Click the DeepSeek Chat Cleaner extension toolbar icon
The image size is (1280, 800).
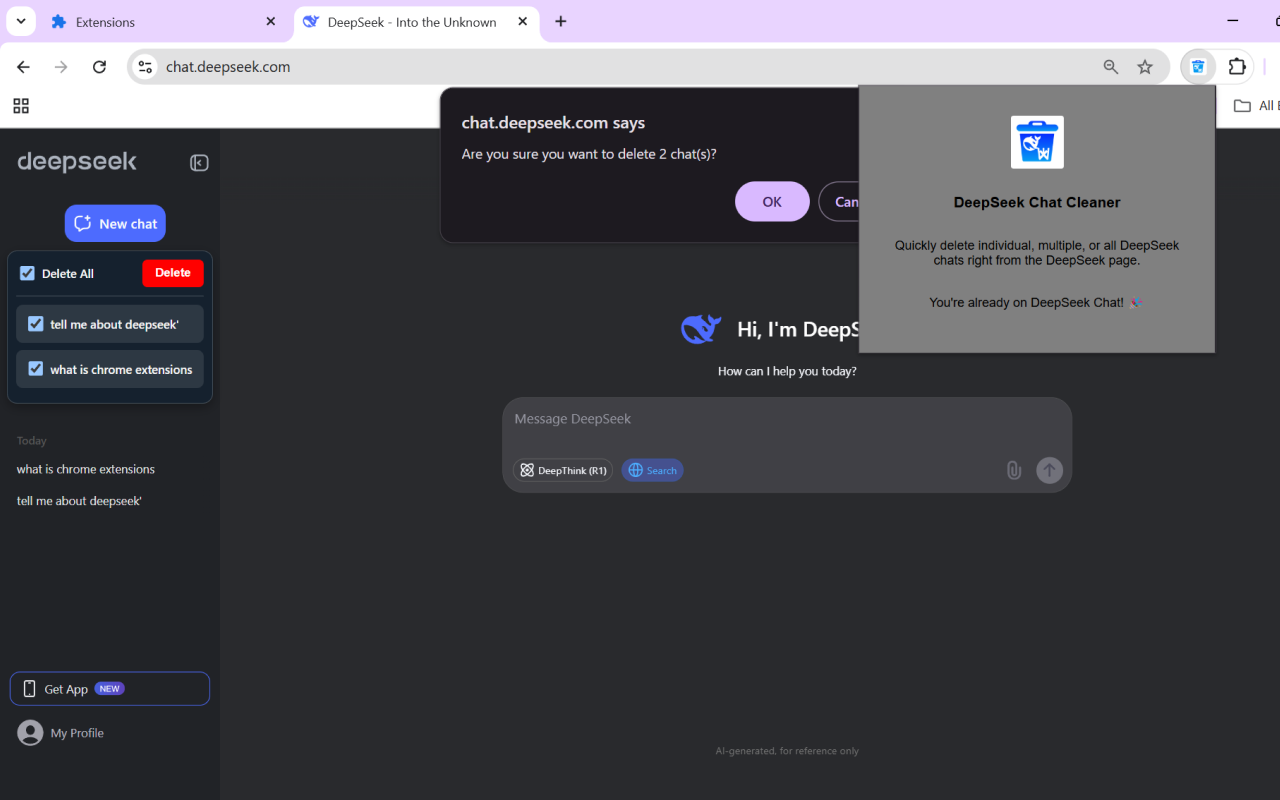pos(1198,67)
